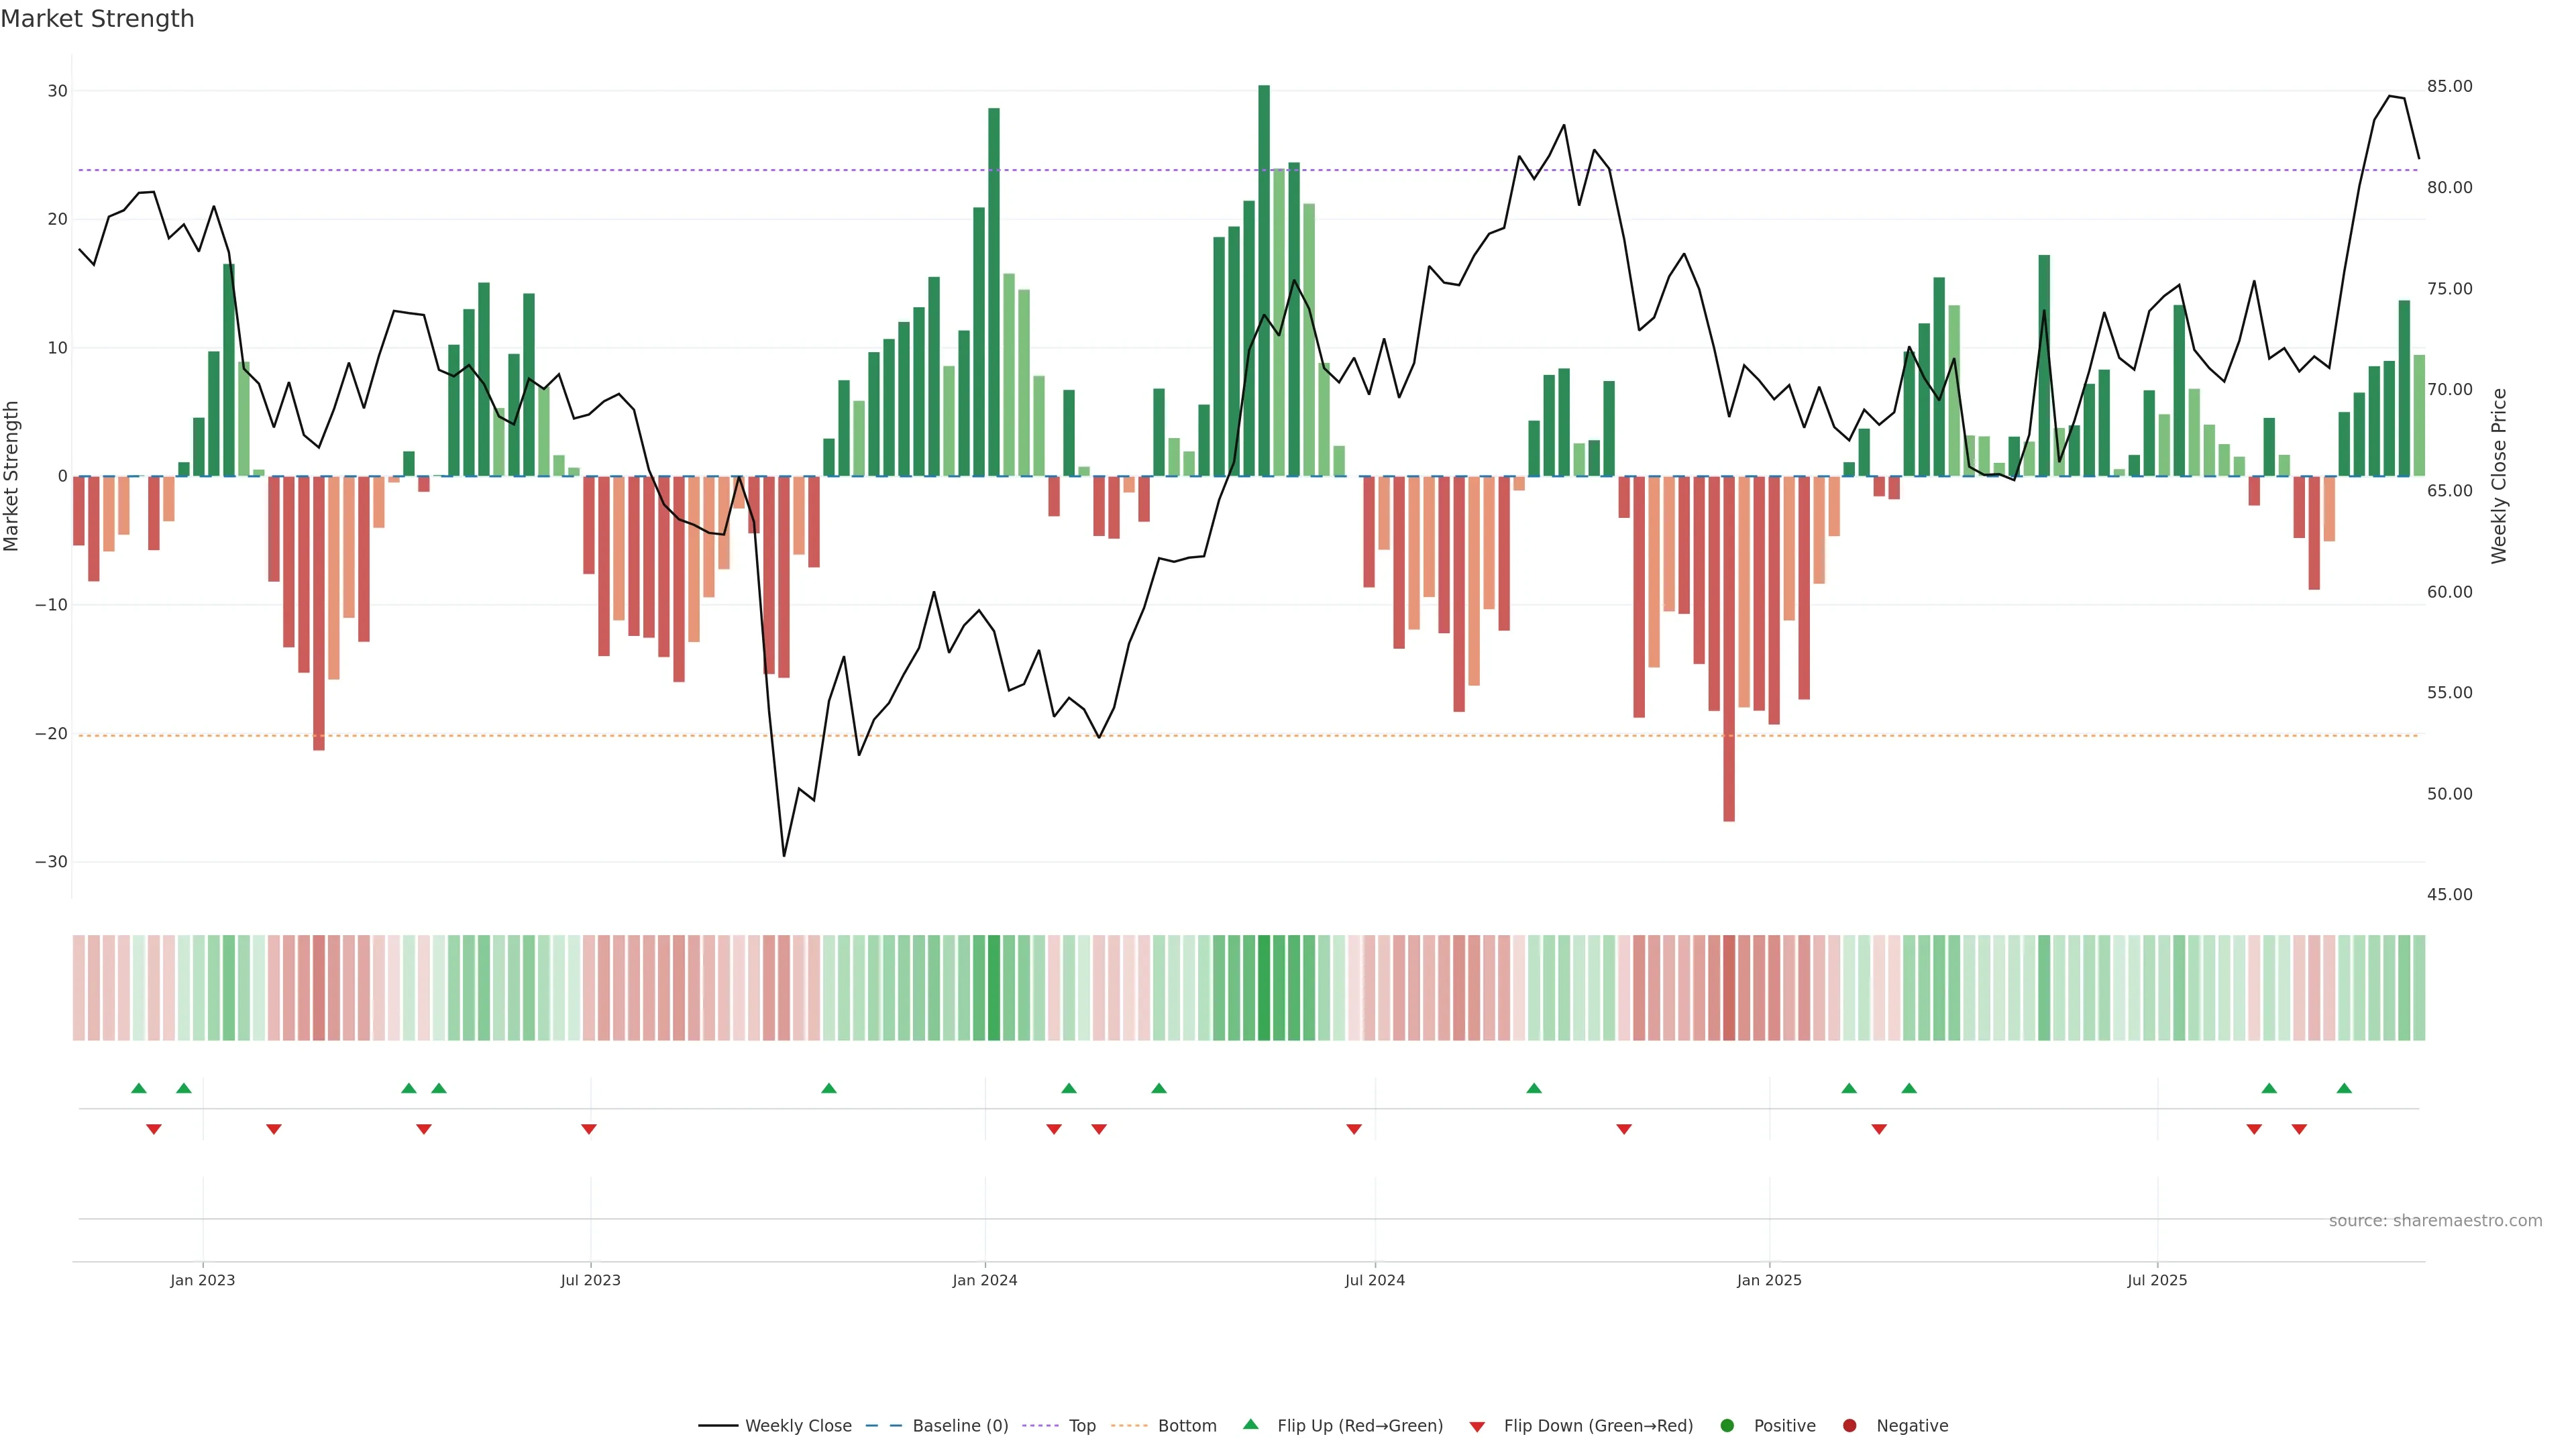Screen dimensions: 2576x1449
Task: Click the Jan 2024 x-axis label
Action: 984,1280
